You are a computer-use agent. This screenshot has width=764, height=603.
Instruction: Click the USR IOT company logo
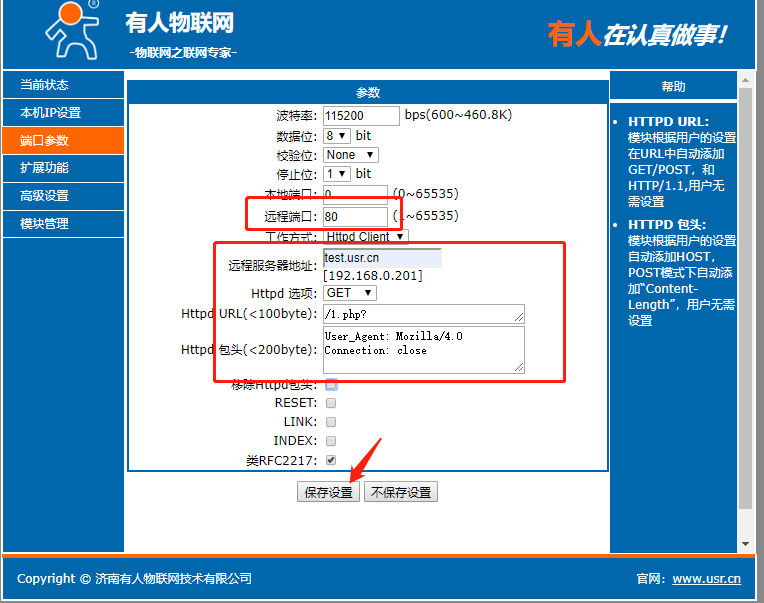(x=72, y=32)
